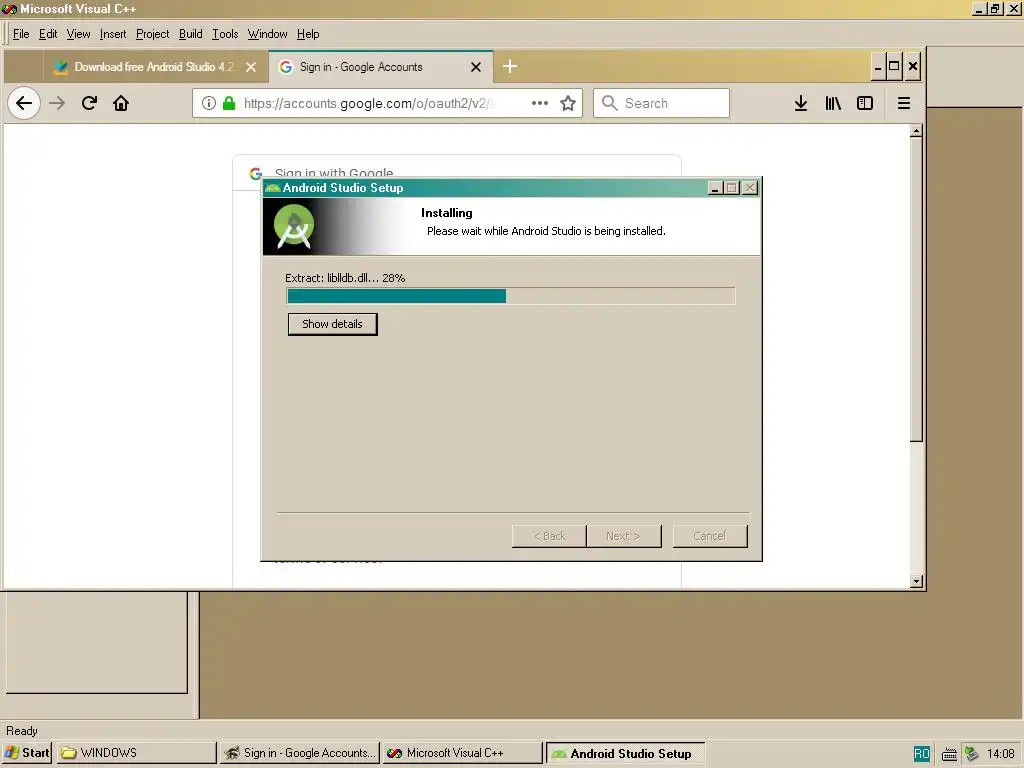
Task: Open the Build menu in Visual C++
Action: tap(191, 34)
